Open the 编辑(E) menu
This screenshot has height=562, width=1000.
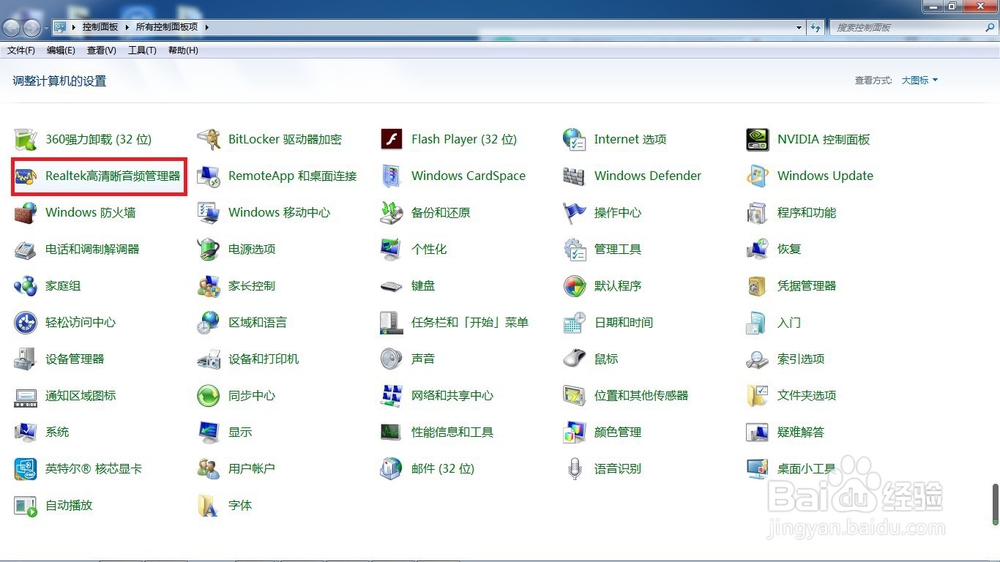click(x=61, y=50)
